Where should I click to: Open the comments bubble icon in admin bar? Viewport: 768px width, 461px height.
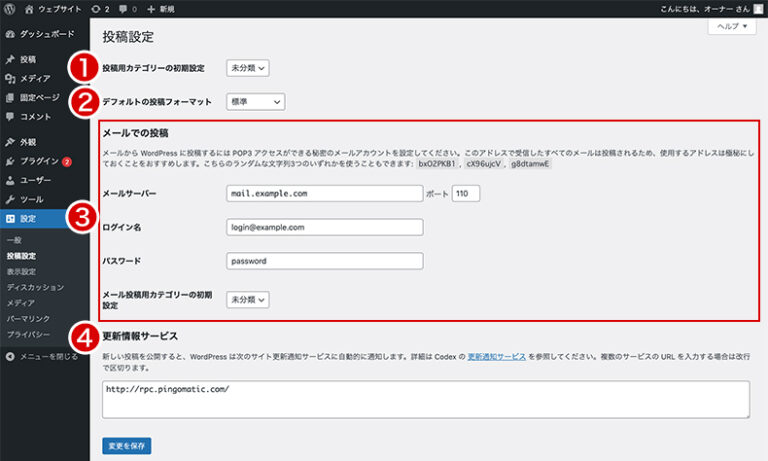124,8
